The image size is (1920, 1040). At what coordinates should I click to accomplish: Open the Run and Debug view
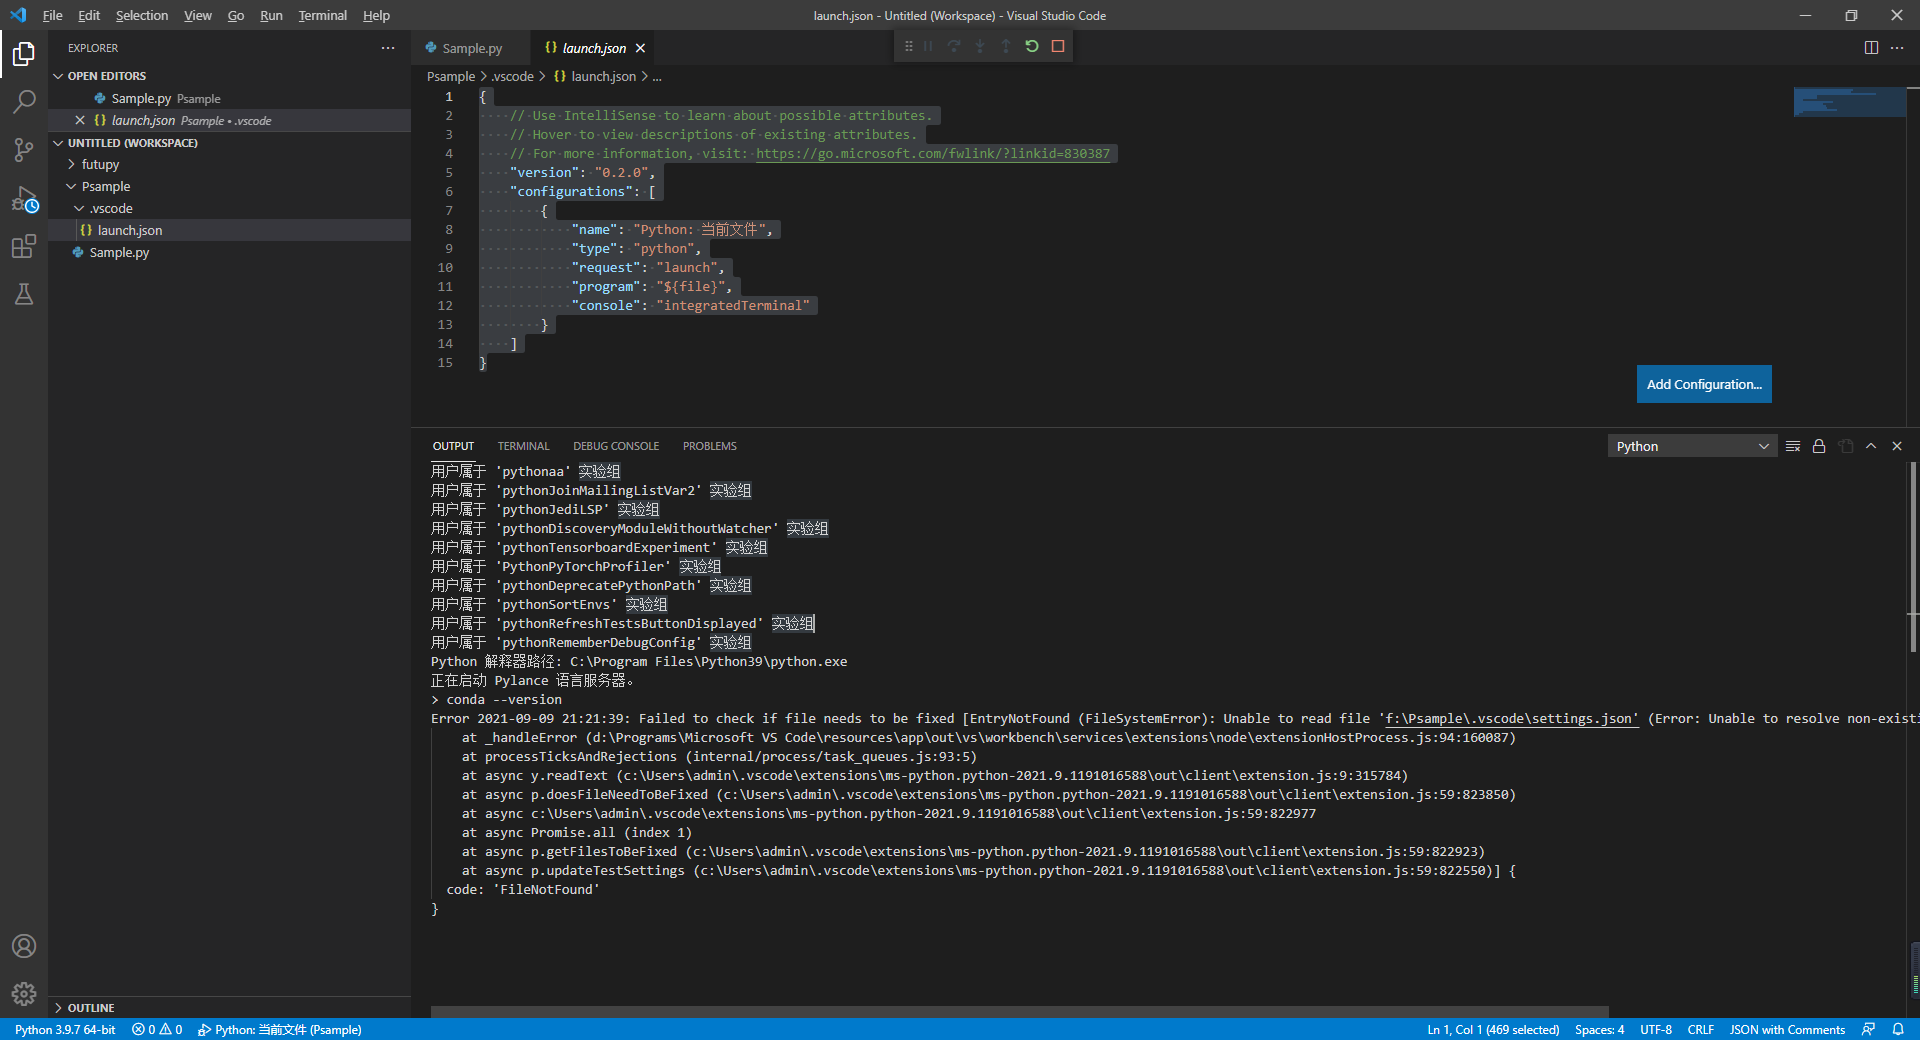[x=24, y=199]
